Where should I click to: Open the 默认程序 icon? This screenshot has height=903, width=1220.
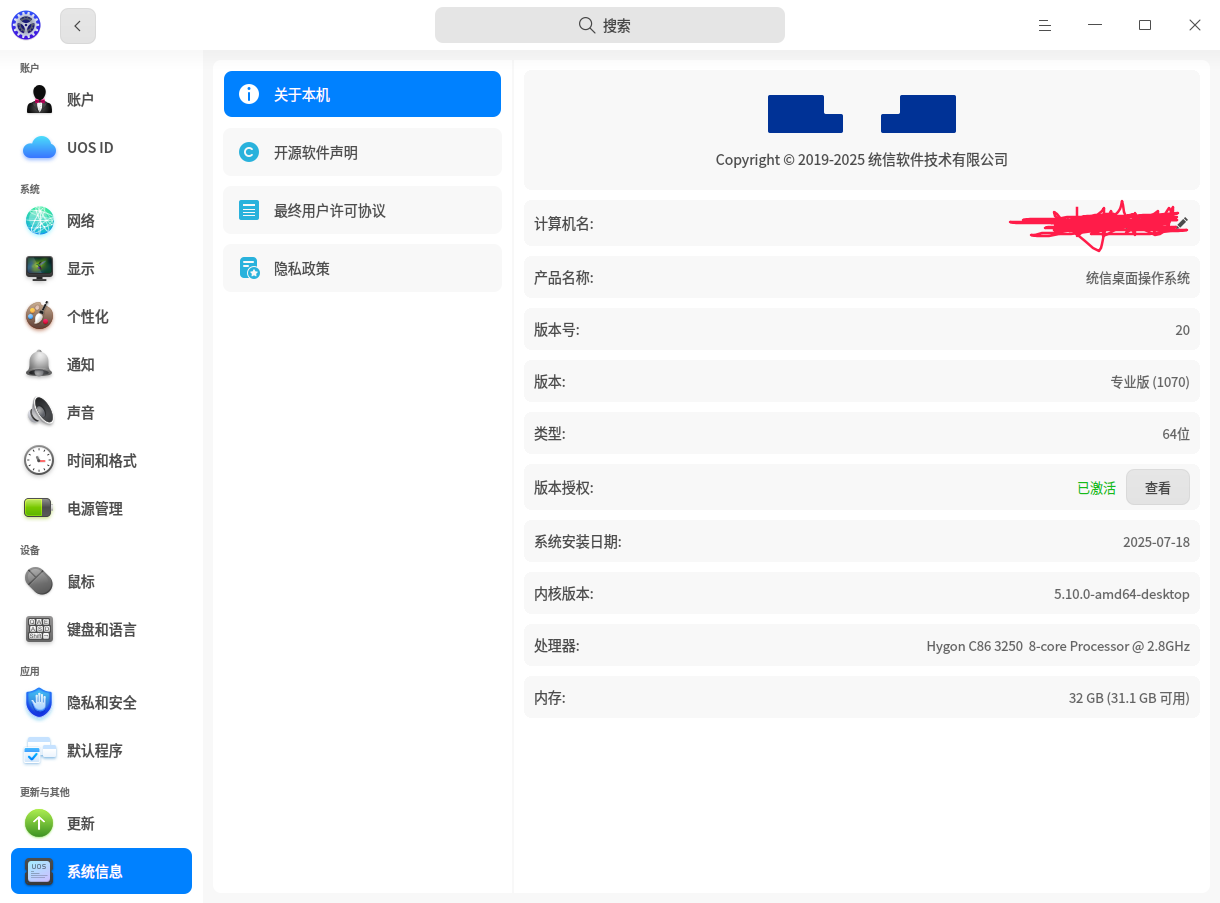(x=39, y=750)
